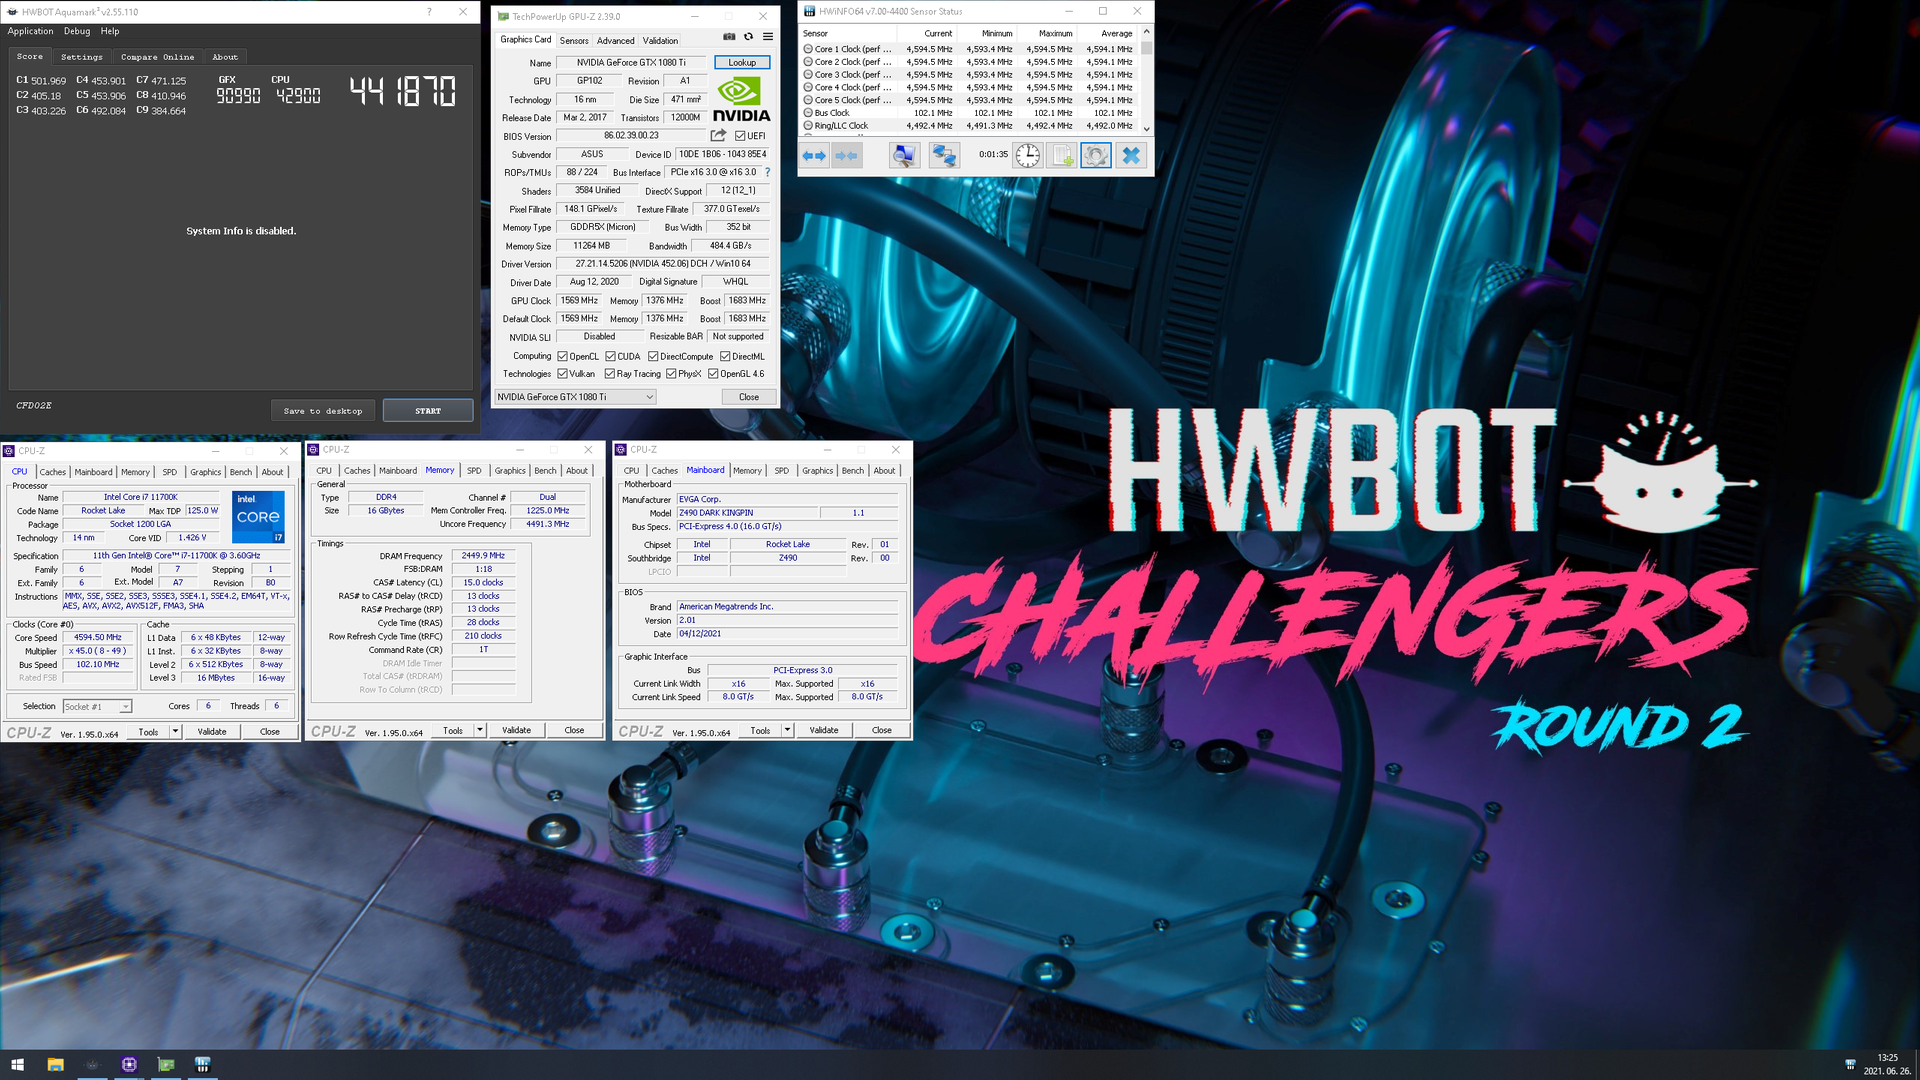The height and width of the screenshot is (1080, 1920).
Task: Click the Intel Core i7 logo in CPU-Z
Action: pos(259,517)
